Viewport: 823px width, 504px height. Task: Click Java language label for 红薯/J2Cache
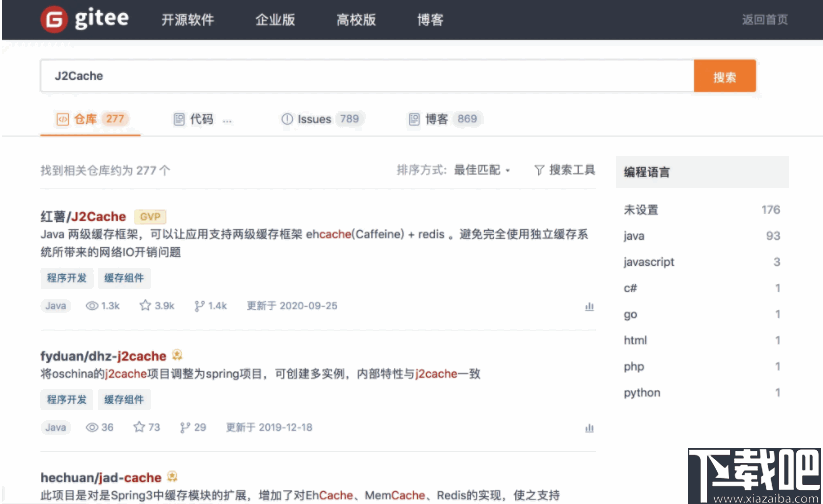pos(56,306)
